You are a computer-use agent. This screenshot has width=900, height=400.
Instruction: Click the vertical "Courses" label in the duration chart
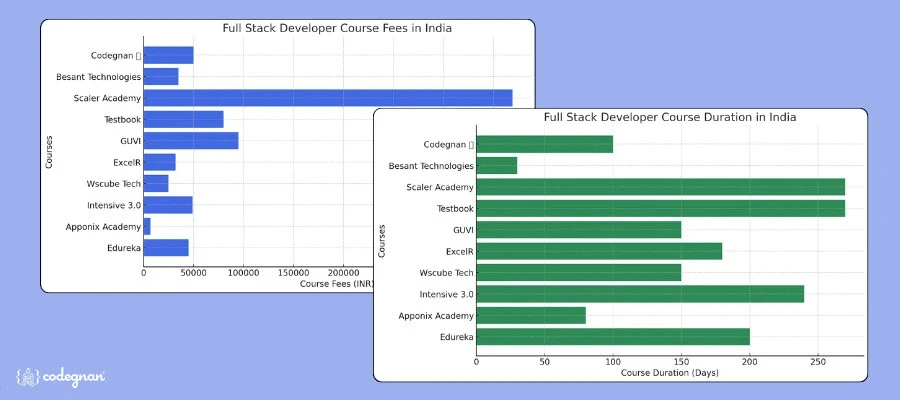[382, 240]
